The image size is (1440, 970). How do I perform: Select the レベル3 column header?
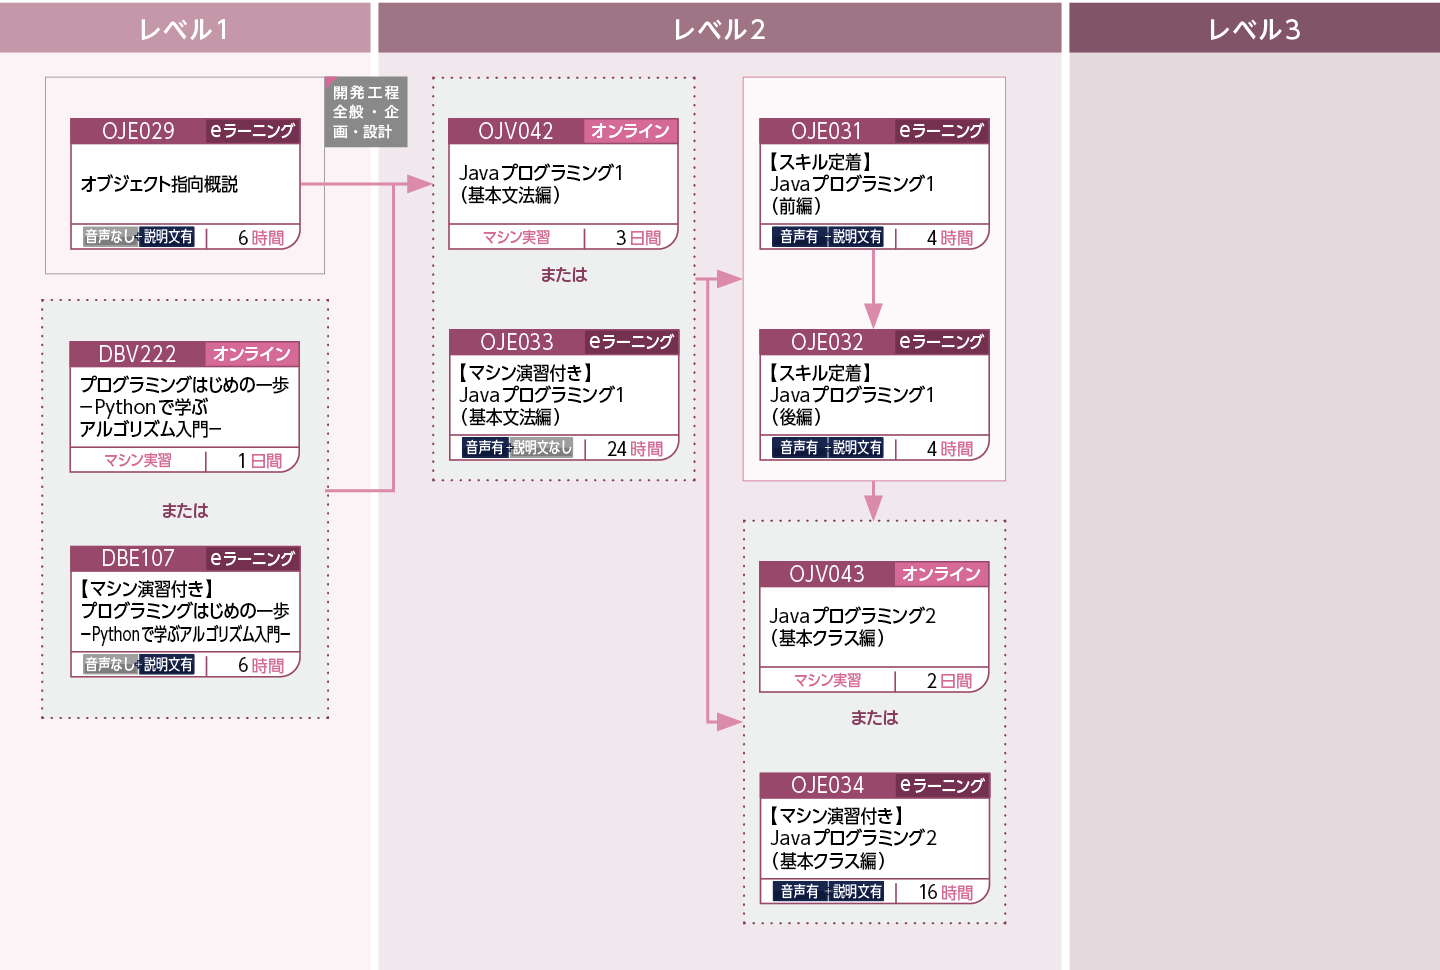(1254, 27)
